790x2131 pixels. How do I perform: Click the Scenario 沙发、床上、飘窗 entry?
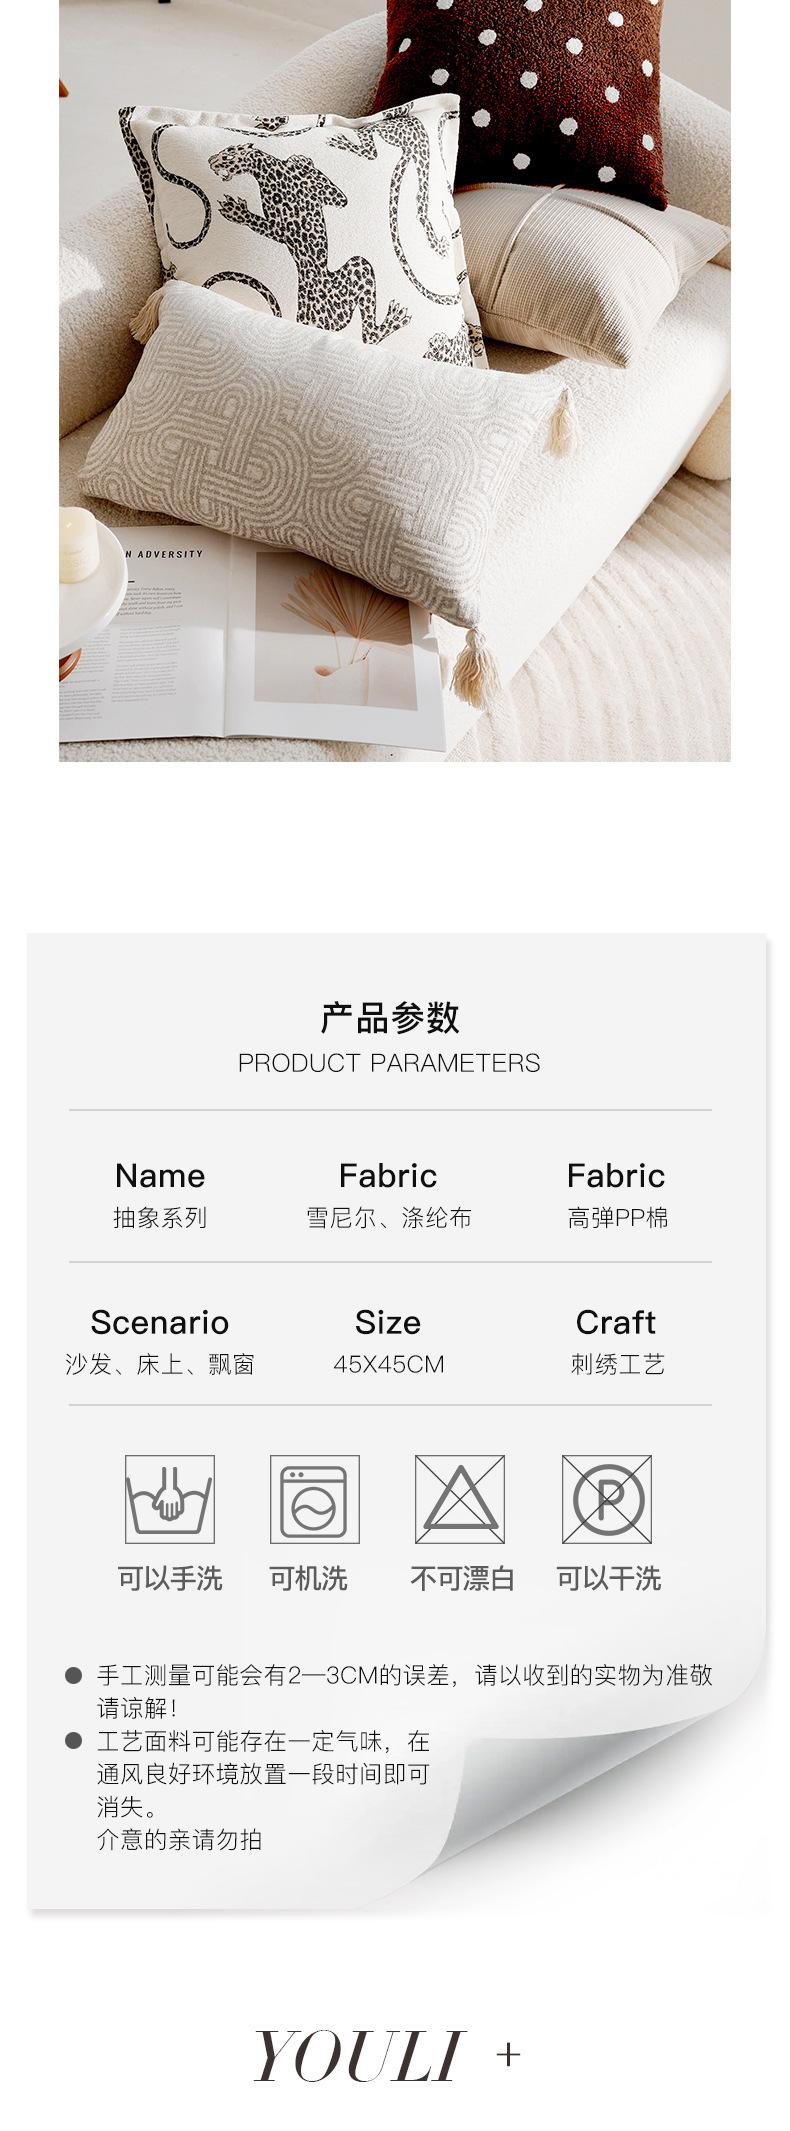(x=160, y=1341)
